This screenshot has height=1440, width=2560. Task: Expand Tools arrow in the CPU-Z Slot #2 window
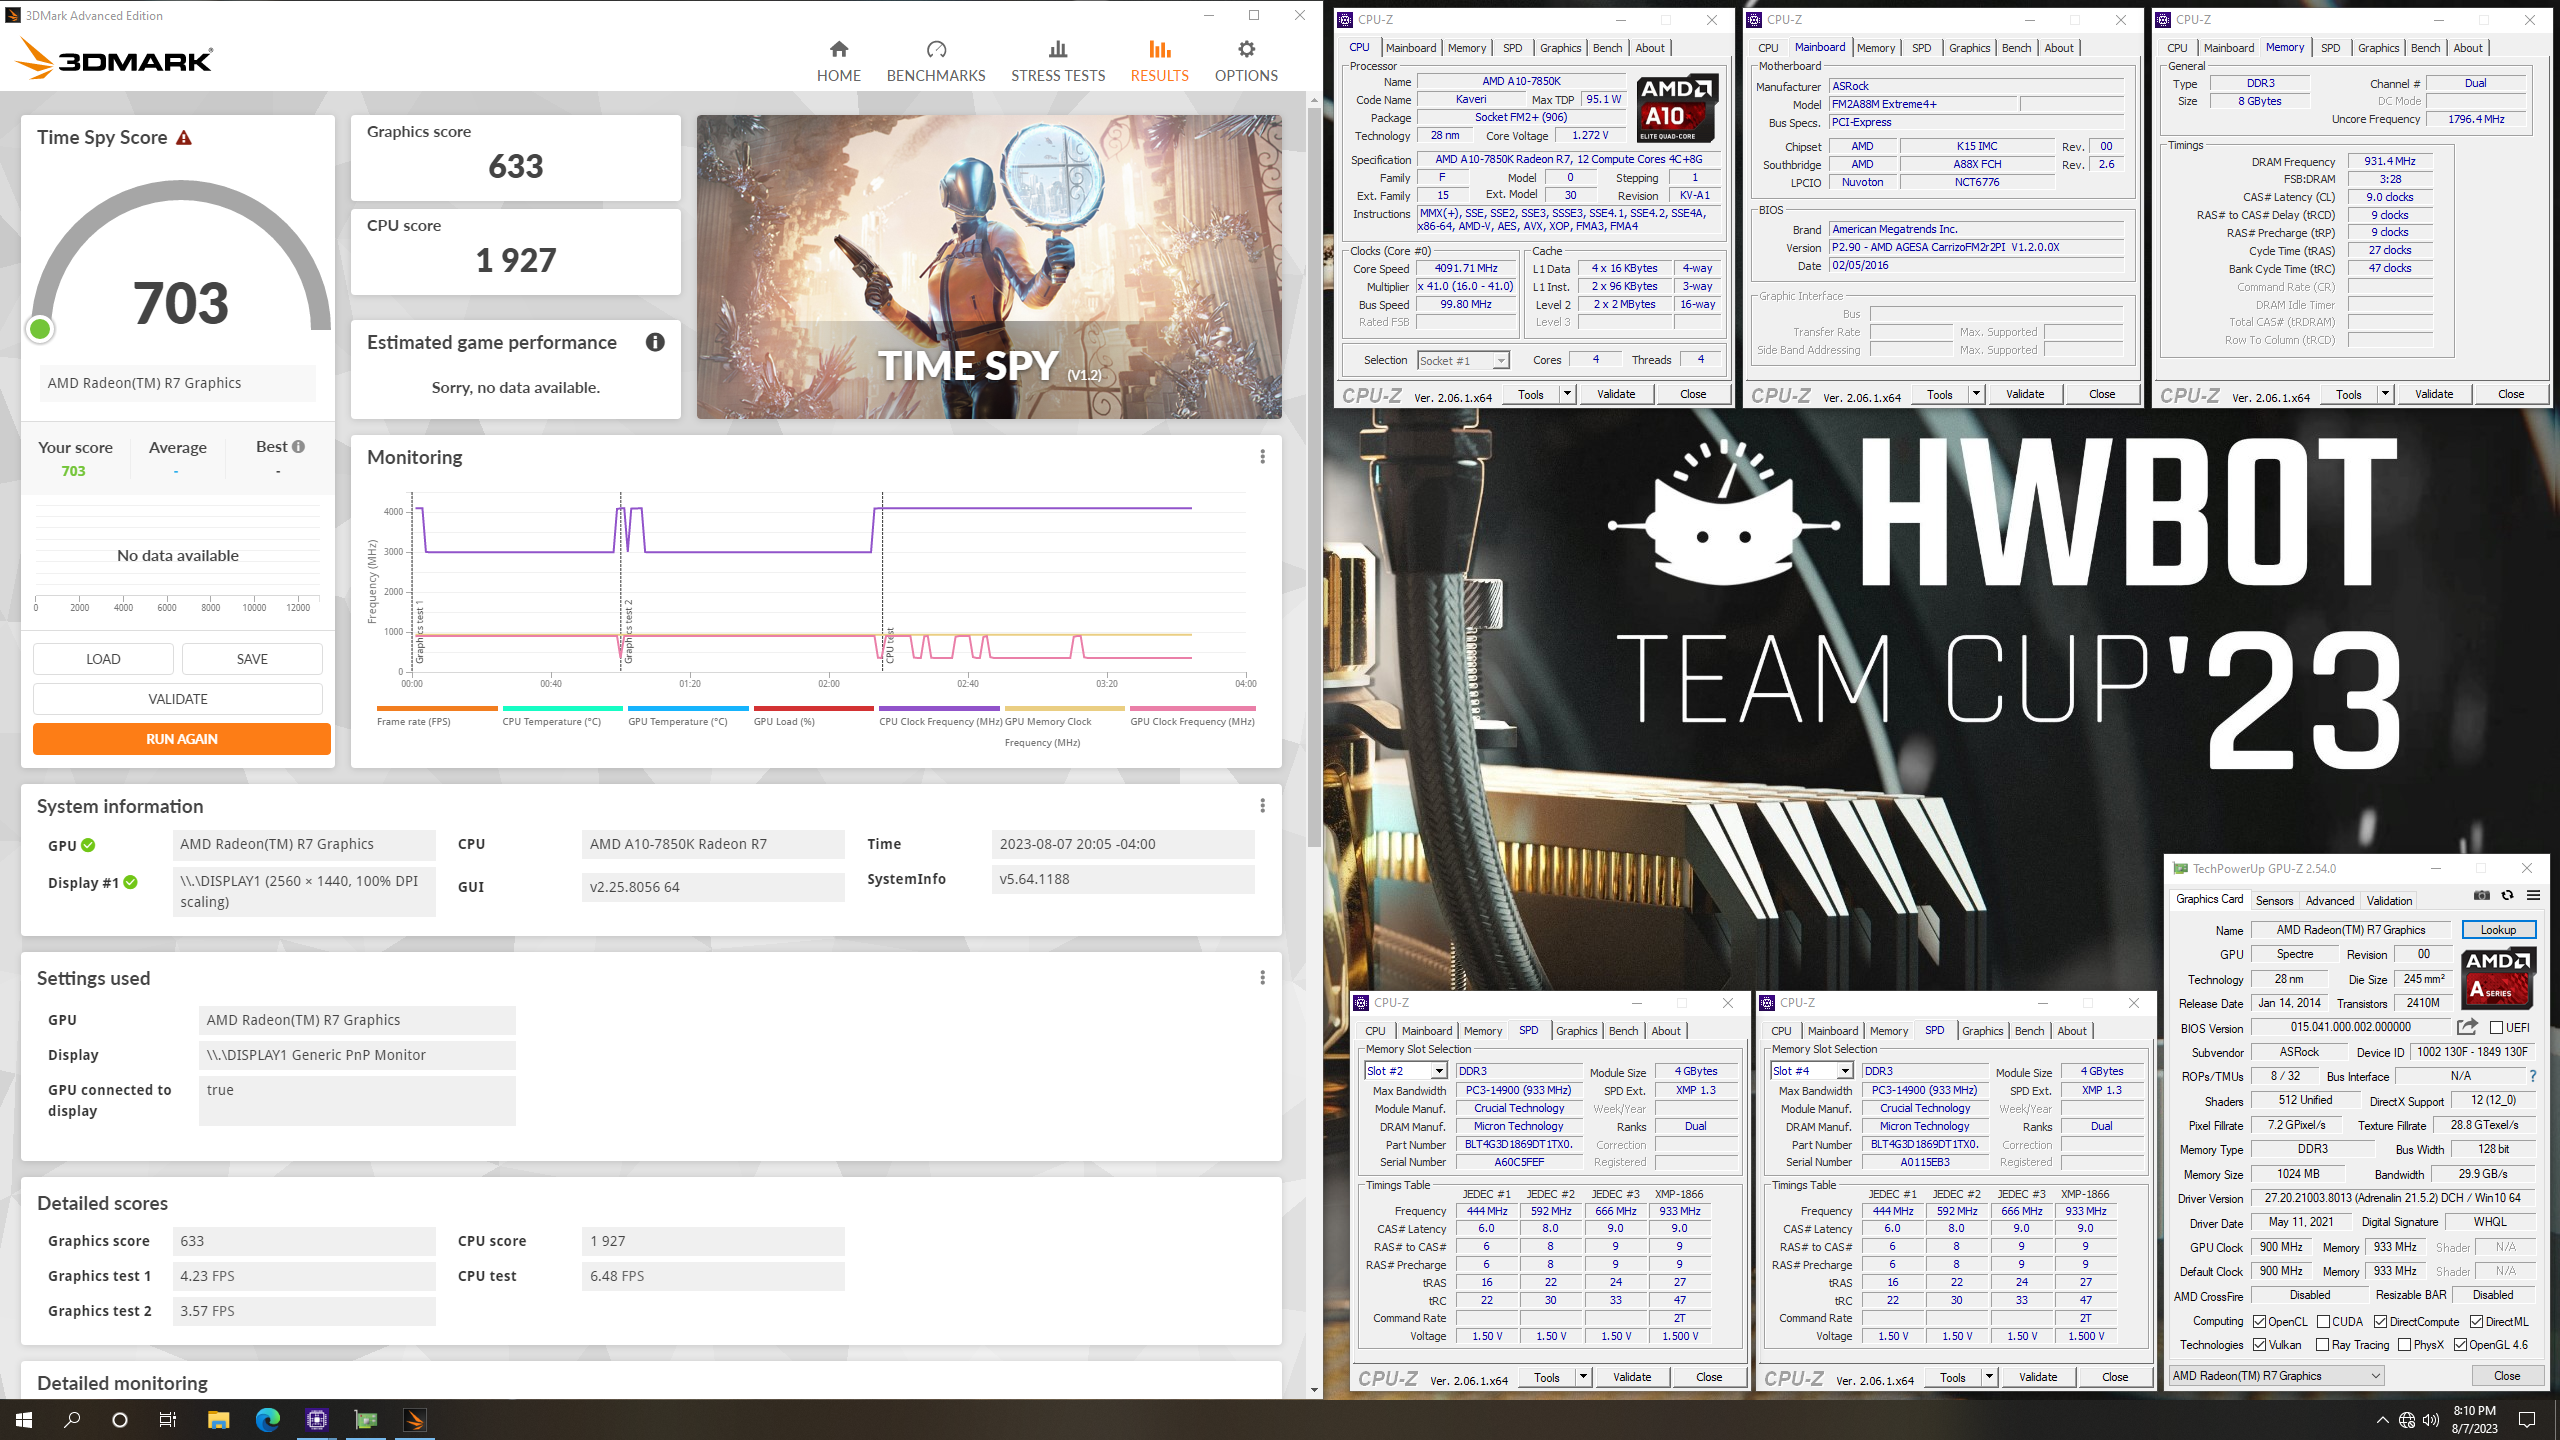point(1583,1377)
